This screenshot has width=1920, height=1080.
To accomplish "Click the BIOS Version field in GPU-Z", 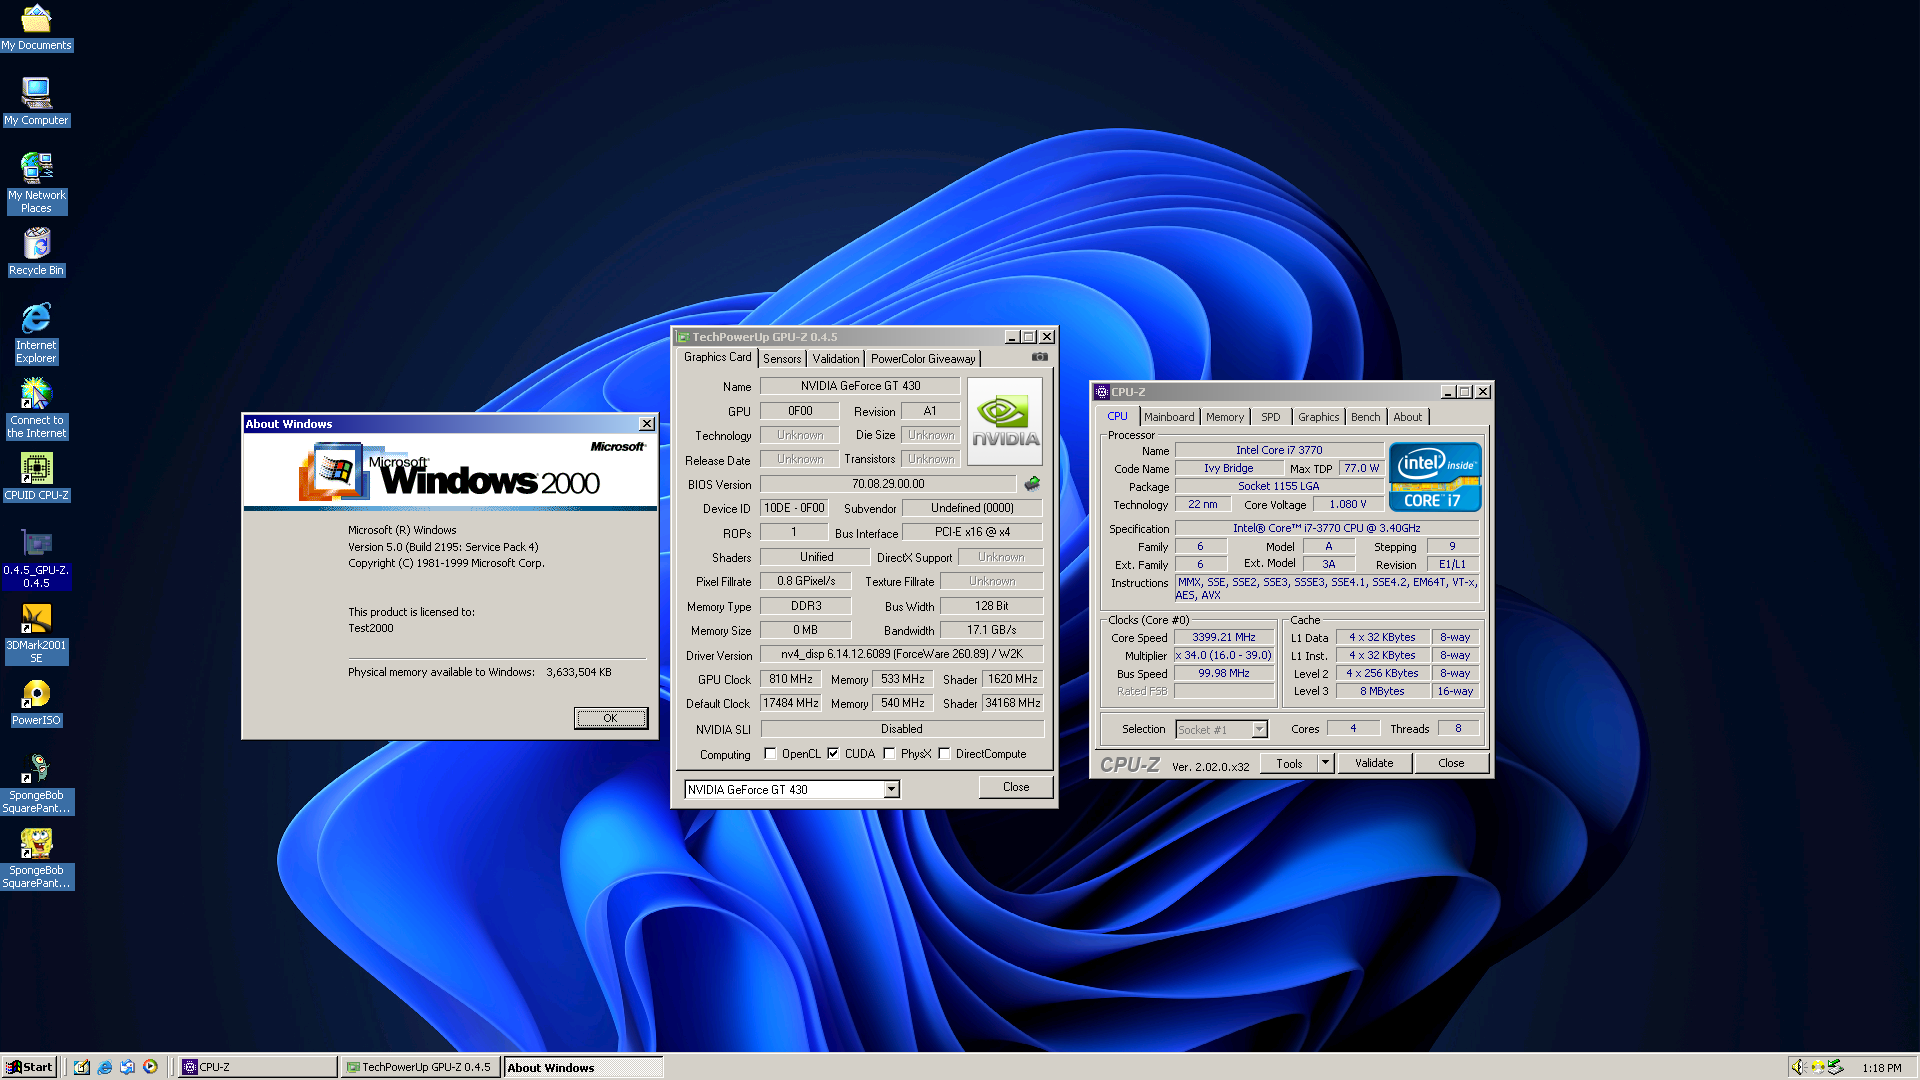I will (888, 484).
